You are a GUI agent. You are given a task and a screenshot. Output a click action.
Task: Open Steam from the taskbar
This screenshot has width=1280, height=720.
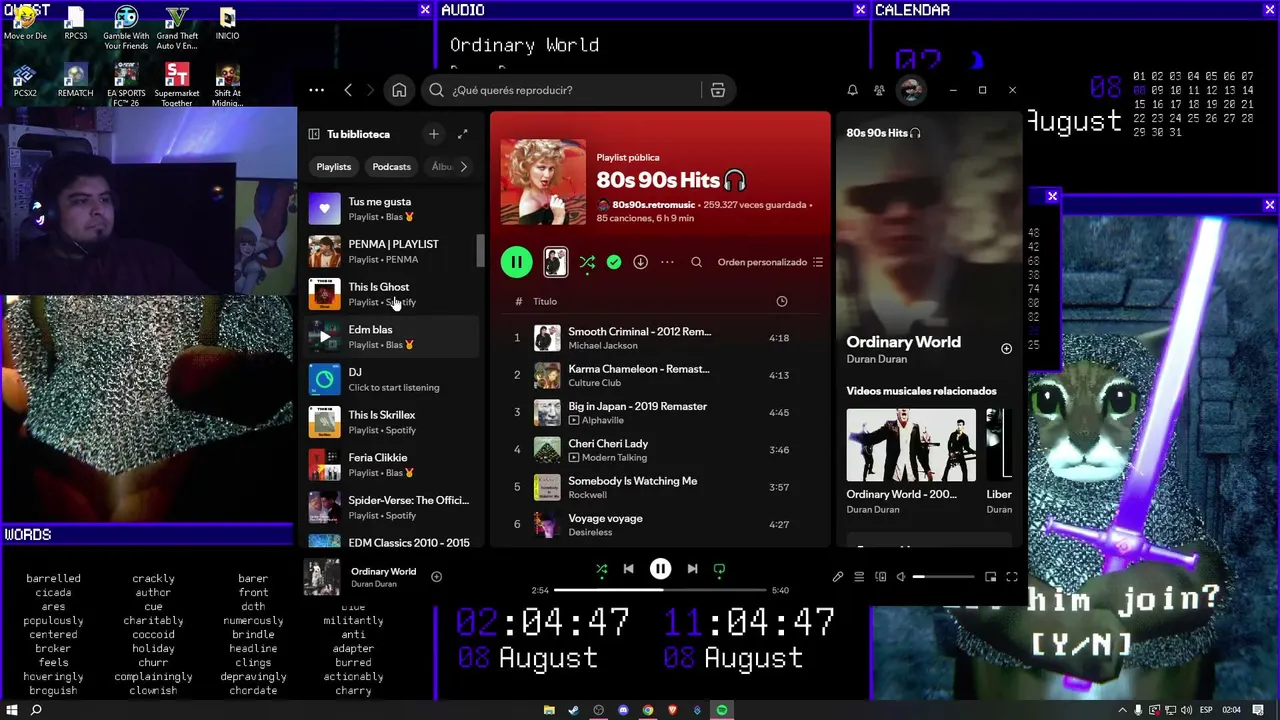pos(573,710)
